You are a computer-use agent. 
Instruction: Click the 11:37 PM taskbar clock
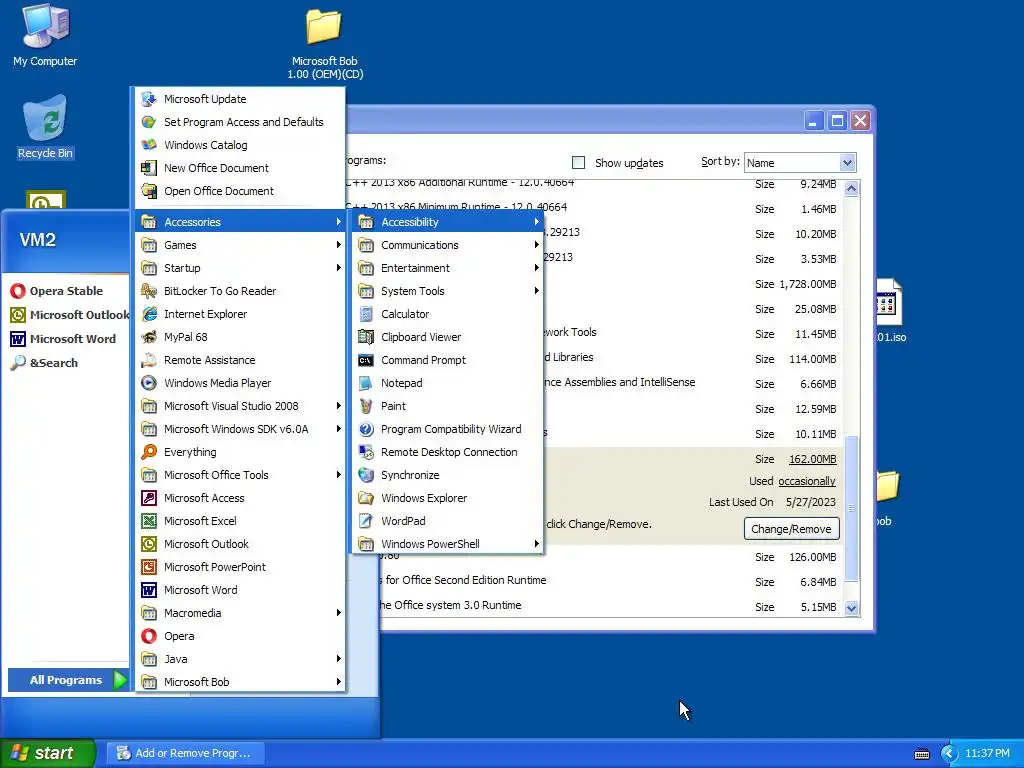point(987,753)
